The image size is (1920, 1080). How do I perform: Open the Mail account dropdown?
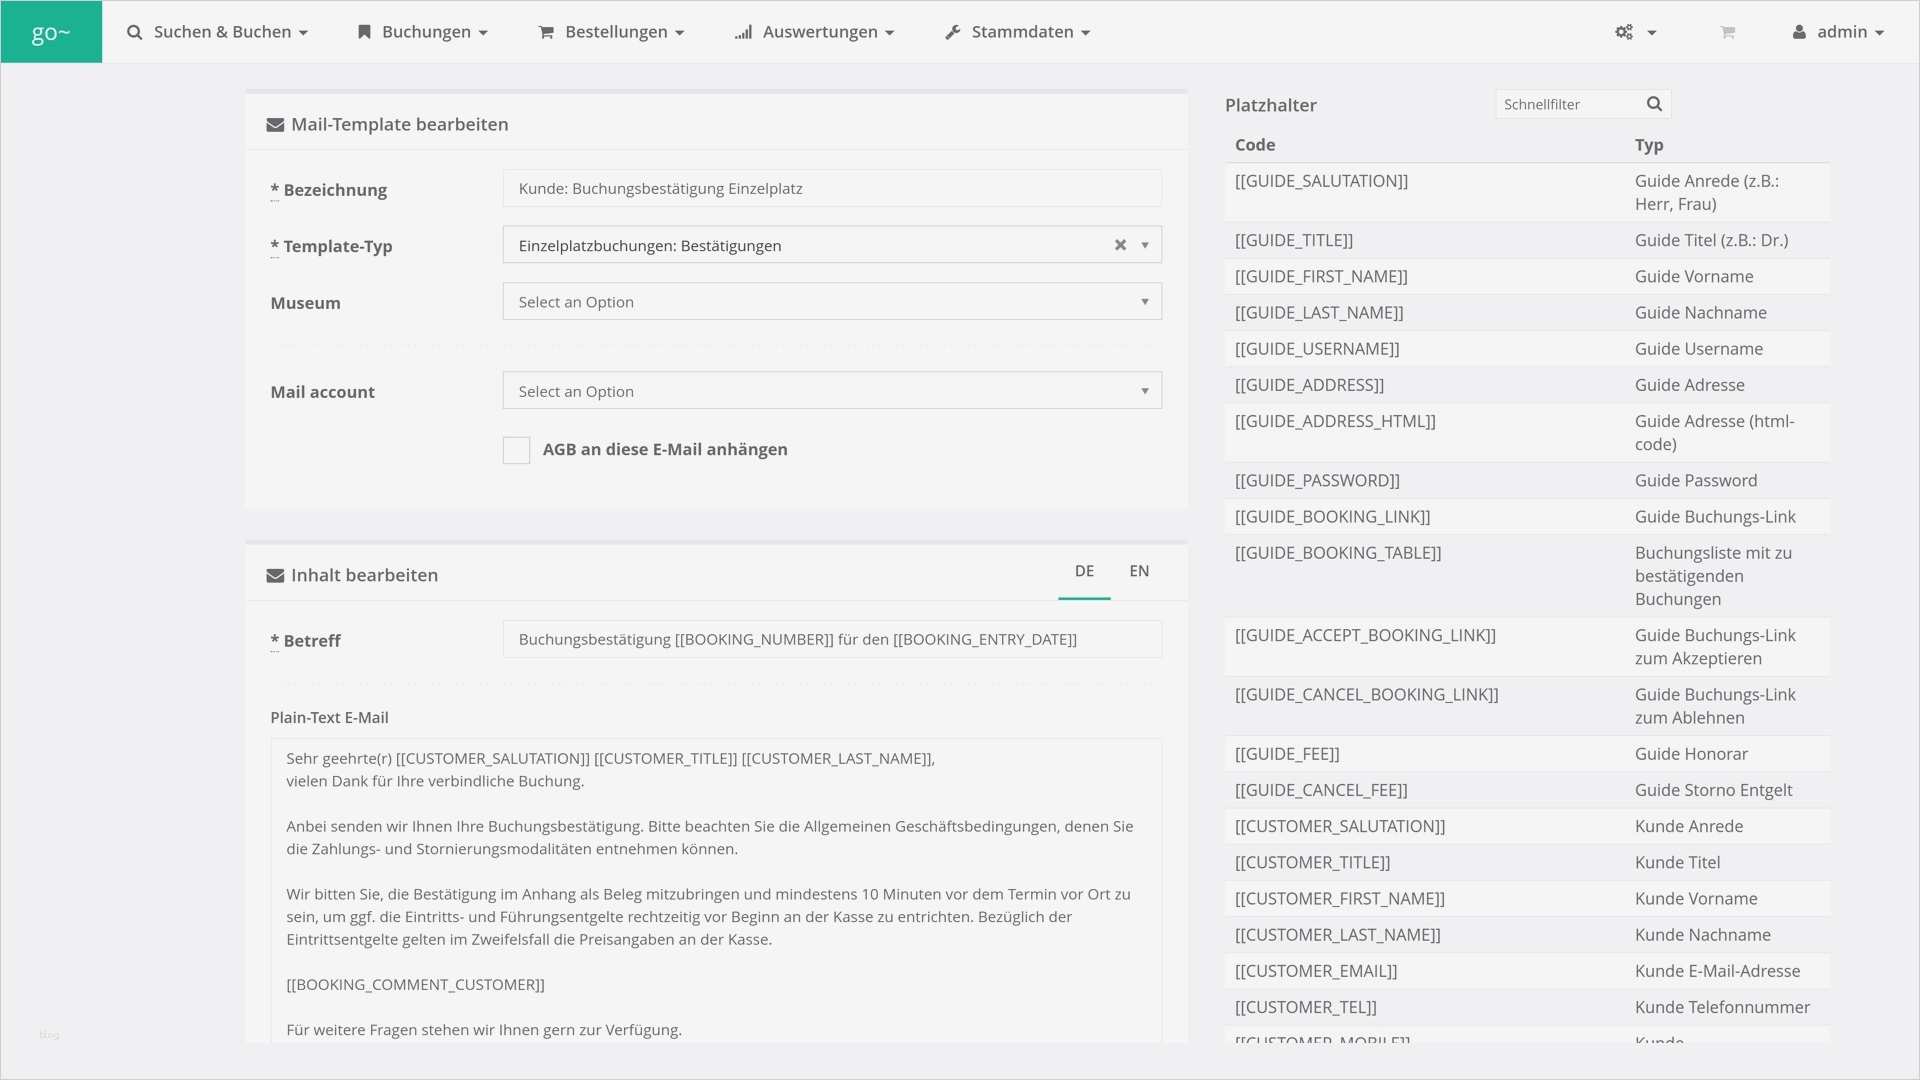(831, 391)
